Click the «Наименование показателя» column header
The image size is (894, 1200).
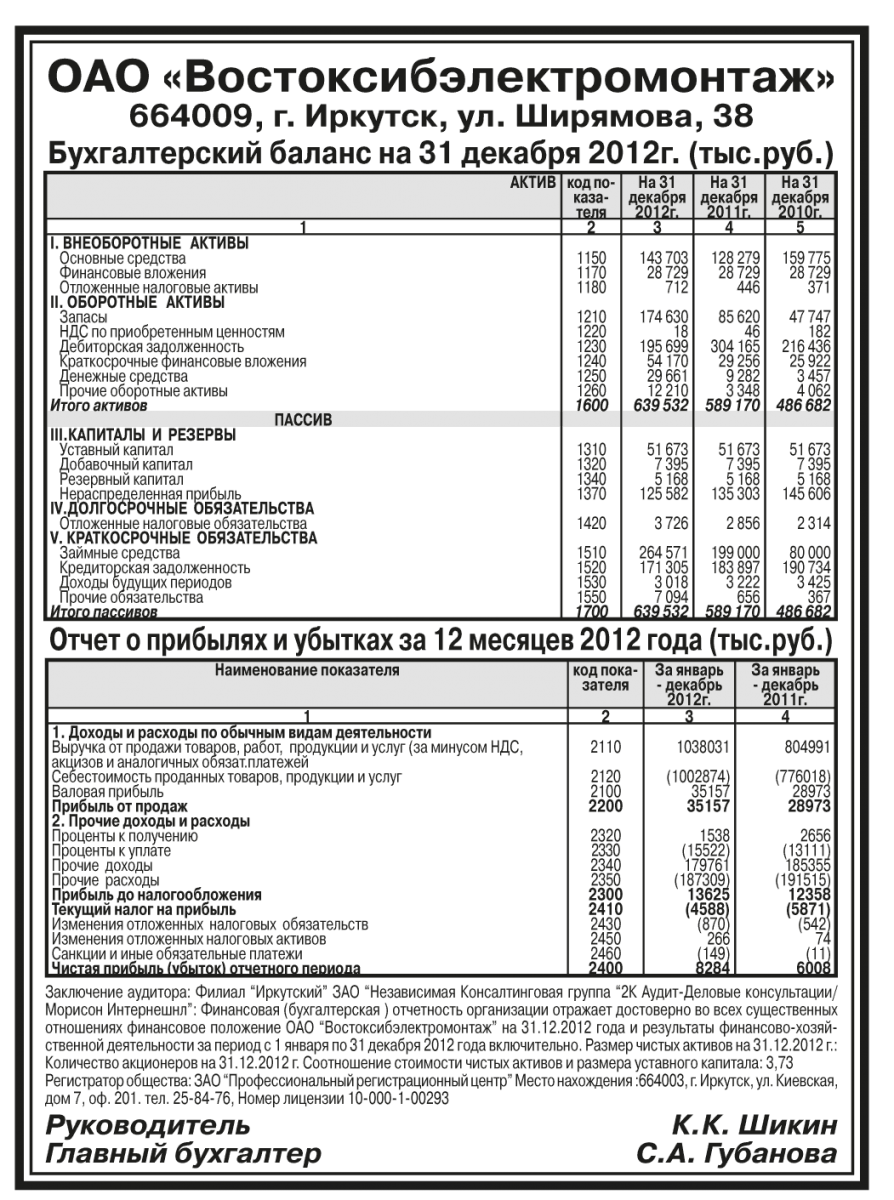click(306, 670)
